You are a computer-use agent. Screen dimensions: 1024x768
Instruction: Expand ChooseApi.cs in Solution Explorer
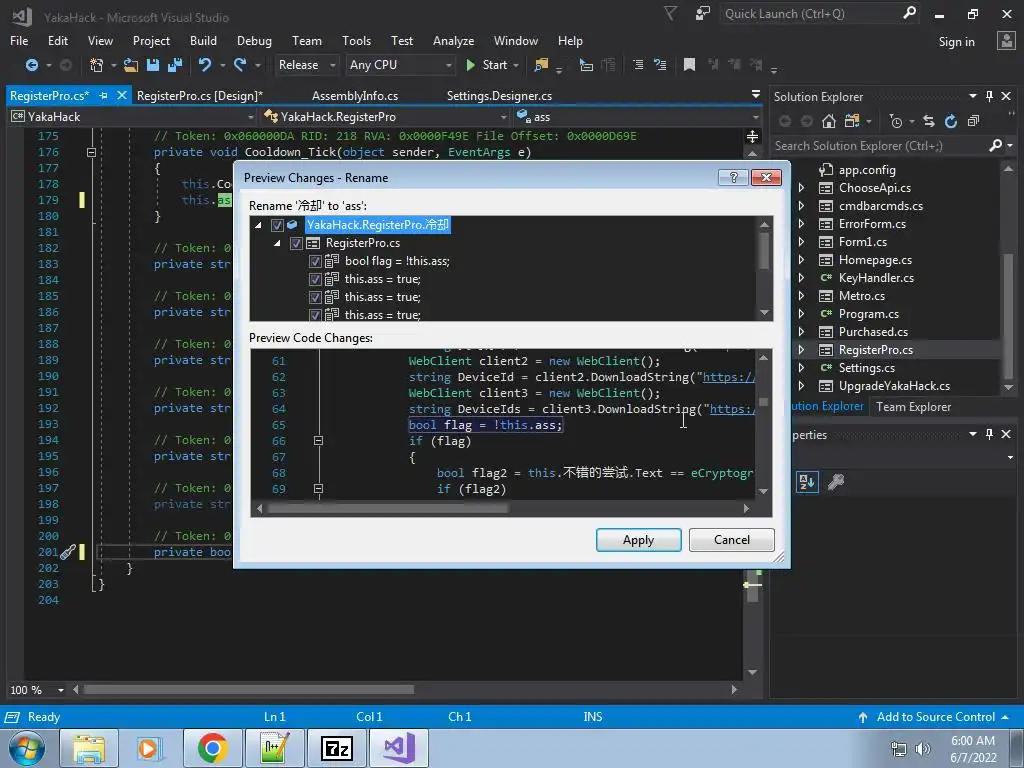click(801, 188)
